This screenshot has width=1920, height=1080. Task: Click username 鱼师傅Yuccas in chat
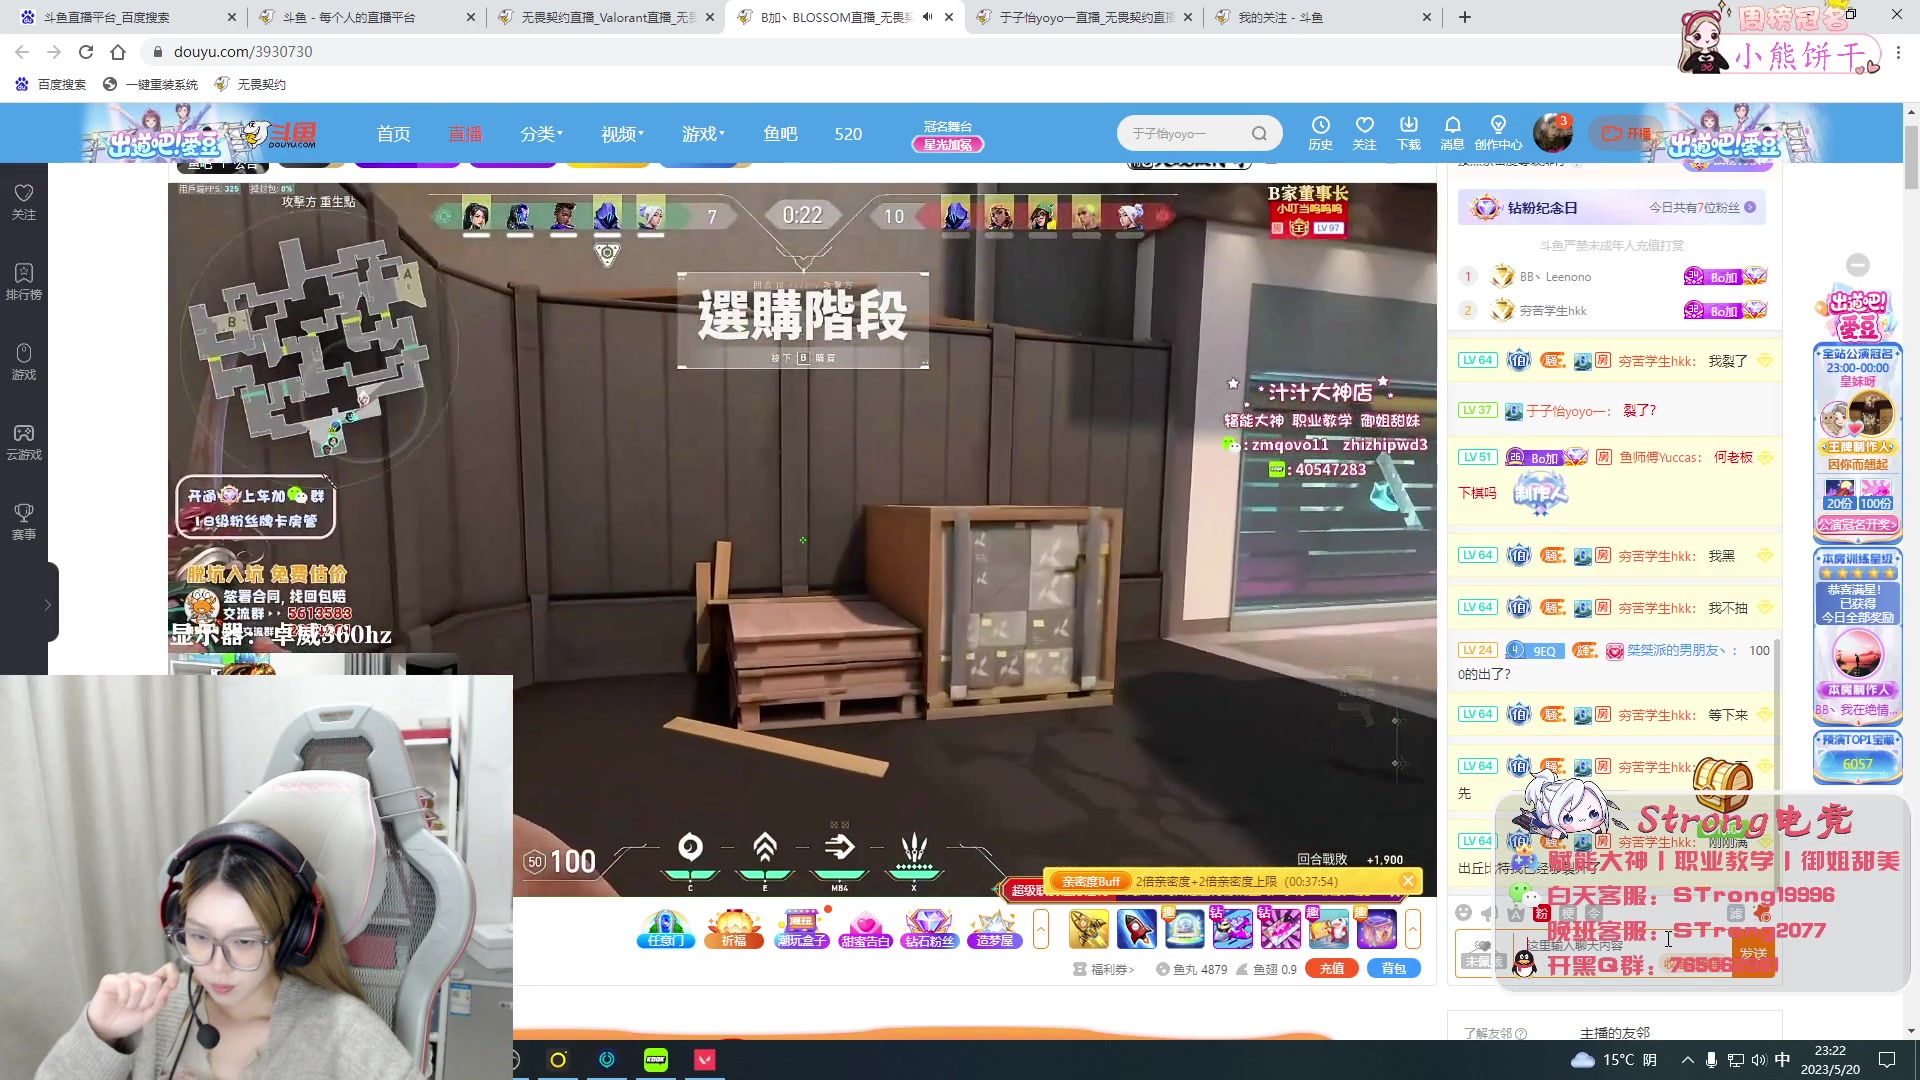1660,457
